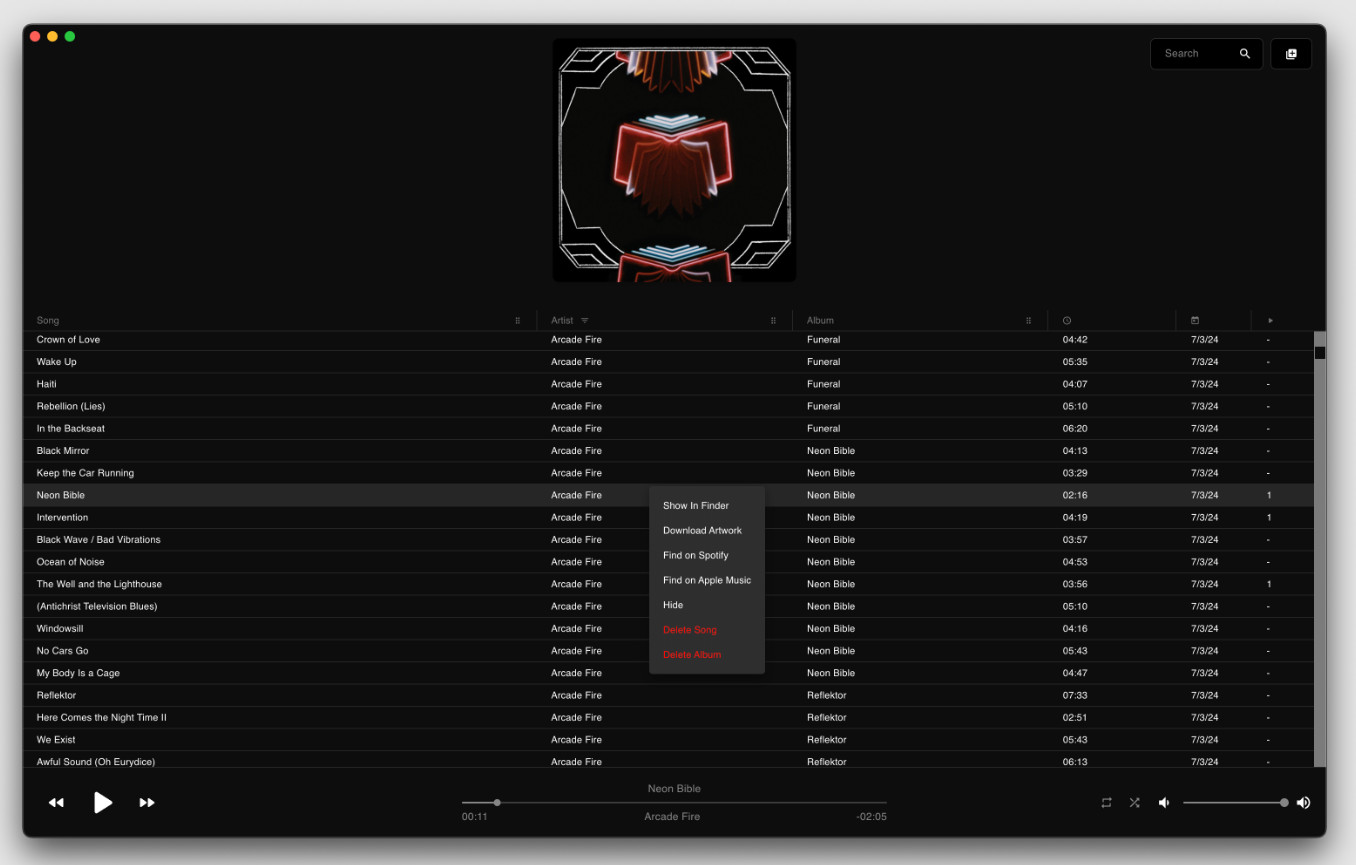This screenshot has height=865, width=1356.
Task: Select the No Cars Go song
Action: (x=668, y=651)
